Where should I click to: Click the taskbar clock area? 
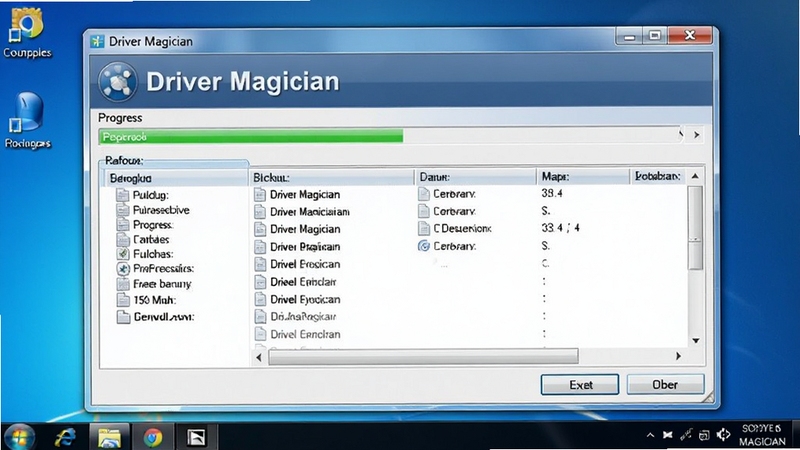pos(762,435)
